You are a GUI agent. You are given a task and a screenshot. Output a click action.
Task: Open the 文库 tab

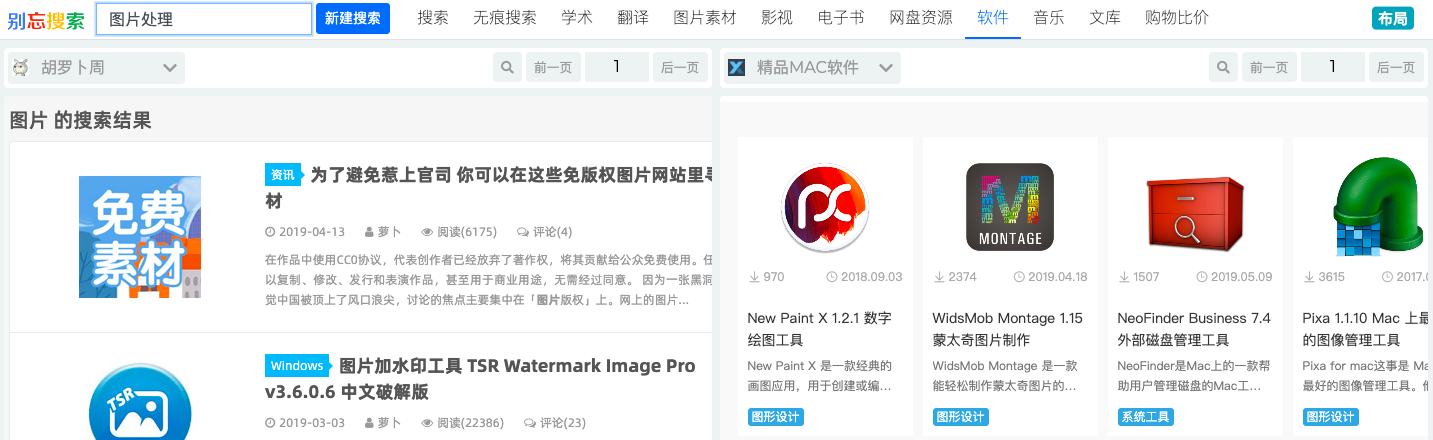1105,18
